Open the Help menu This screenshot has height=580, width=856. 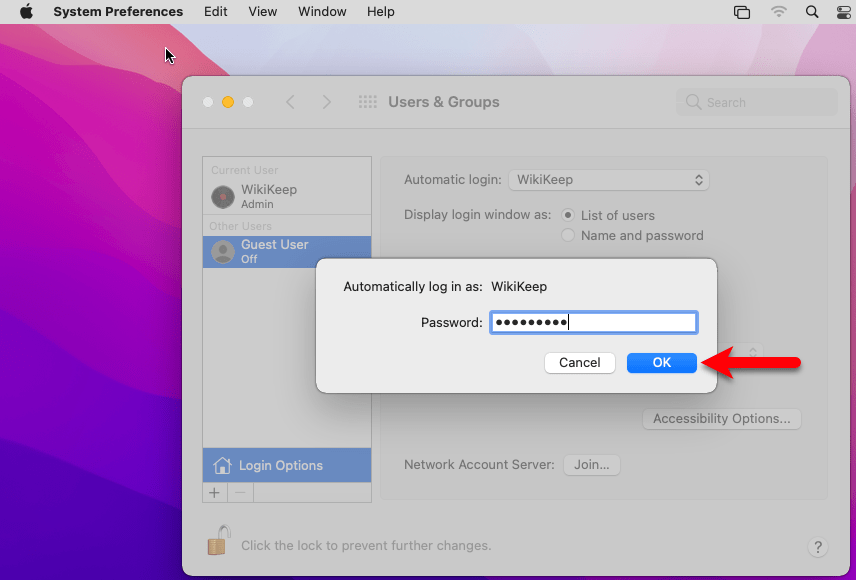click(x=381, y=11)
